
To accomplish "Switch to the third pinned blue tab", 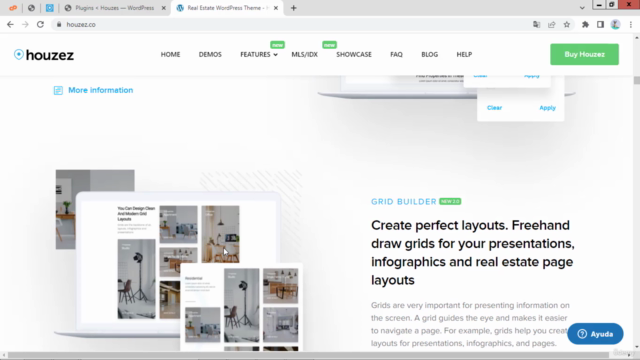I will pos(49,8).
